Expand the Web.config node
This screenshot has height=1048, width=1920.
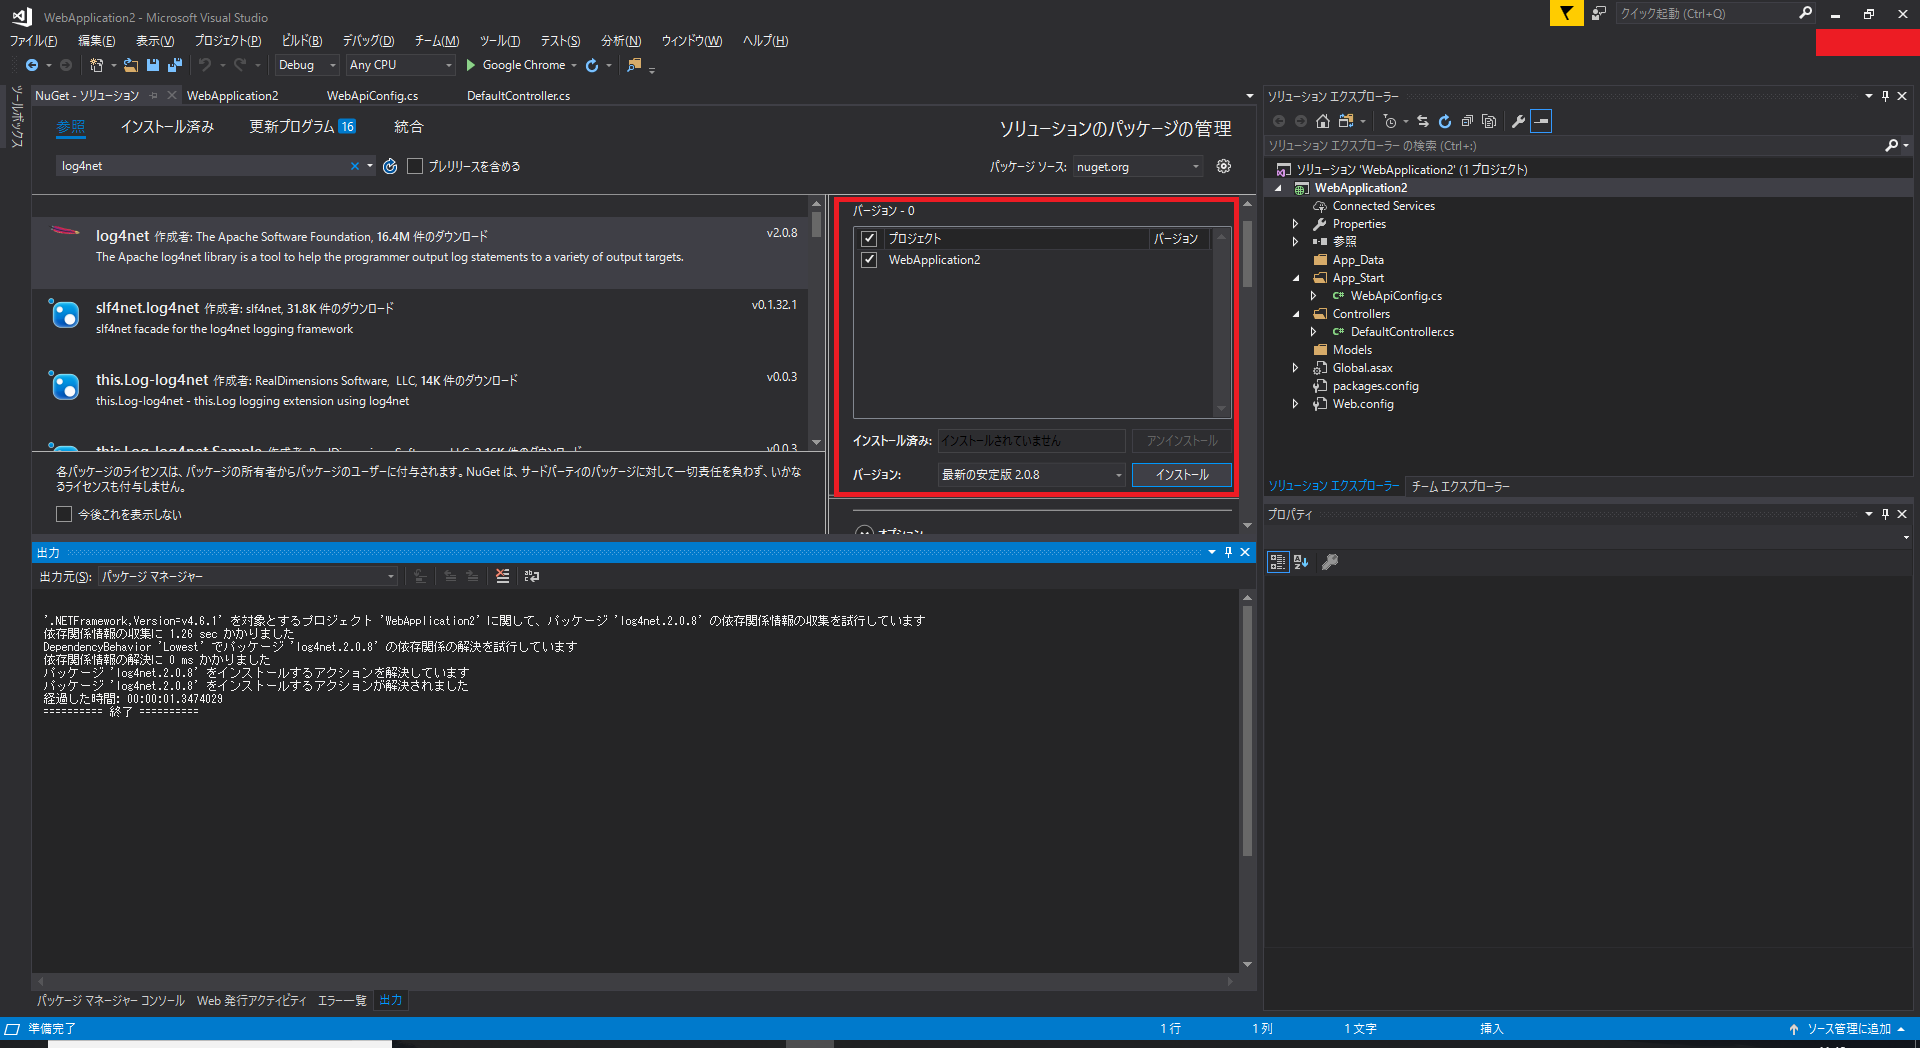click(1296, 404)
